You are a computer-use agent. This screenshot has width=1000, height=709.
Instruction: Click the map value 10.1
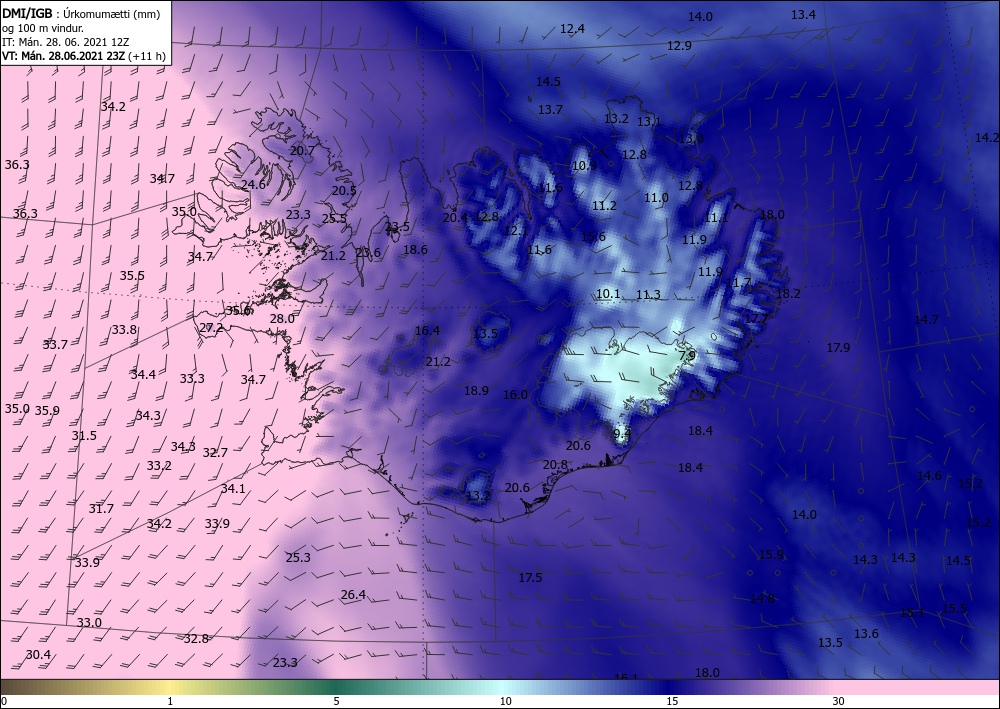(608, 294)
